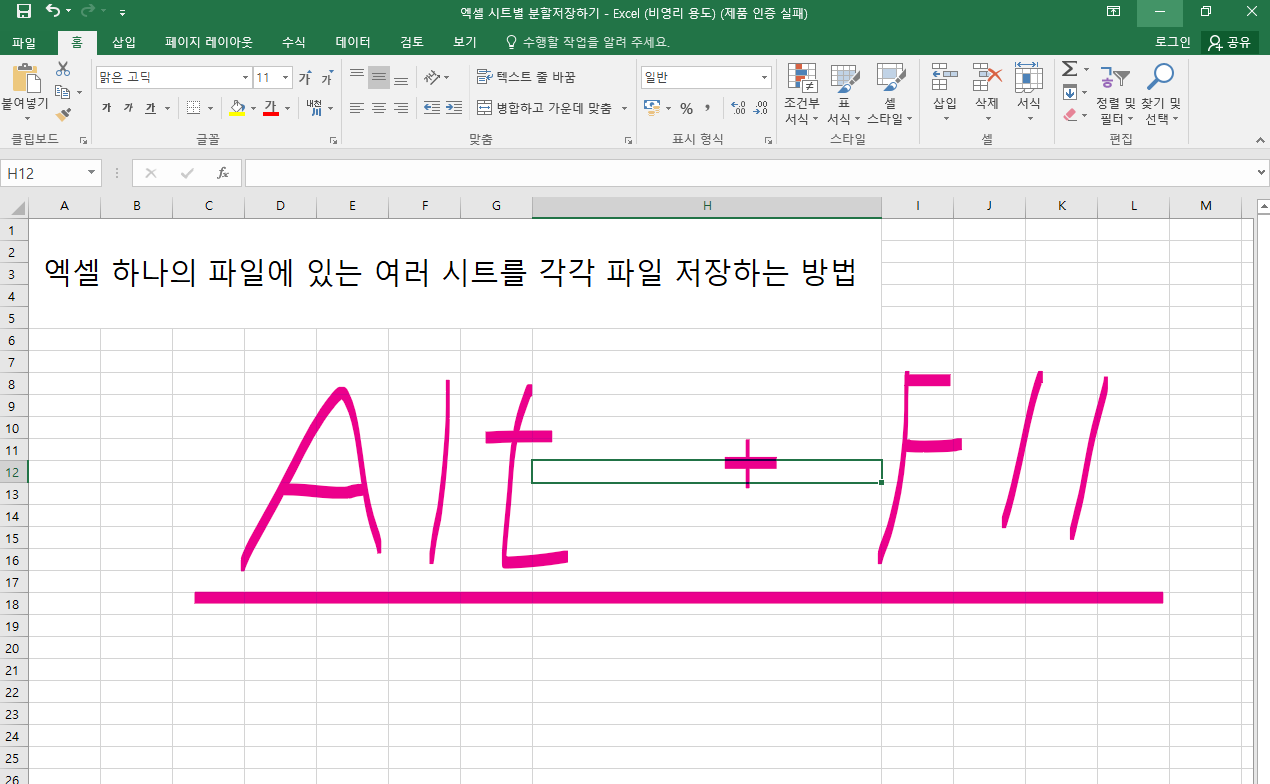
Task: Select the Format Painter icon
Action: coord(62,114)
